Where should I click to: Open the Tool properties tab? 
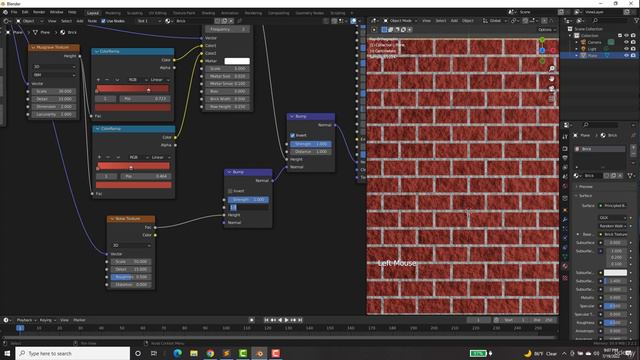[x=565, y=137]
